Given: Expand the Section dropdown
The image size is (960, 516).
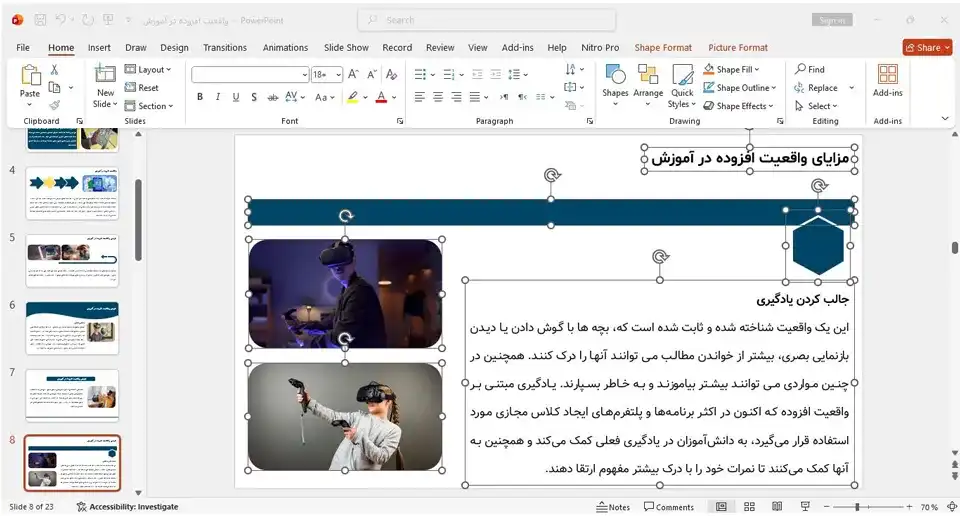Looking at the screenshot, I should (149, 106).
